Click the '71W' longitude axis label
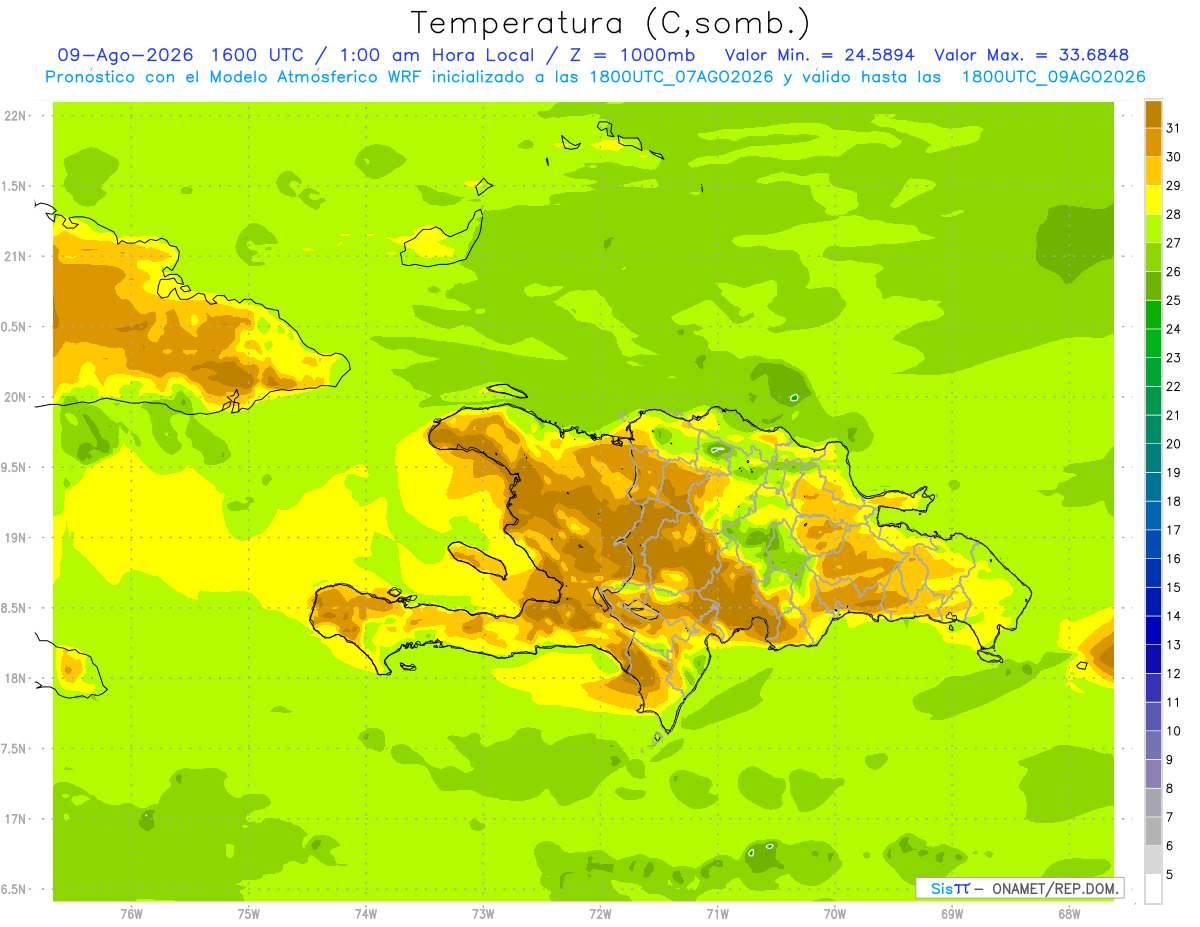The width and height of the screenshot is (1200, 927). (x=717, y=913)
